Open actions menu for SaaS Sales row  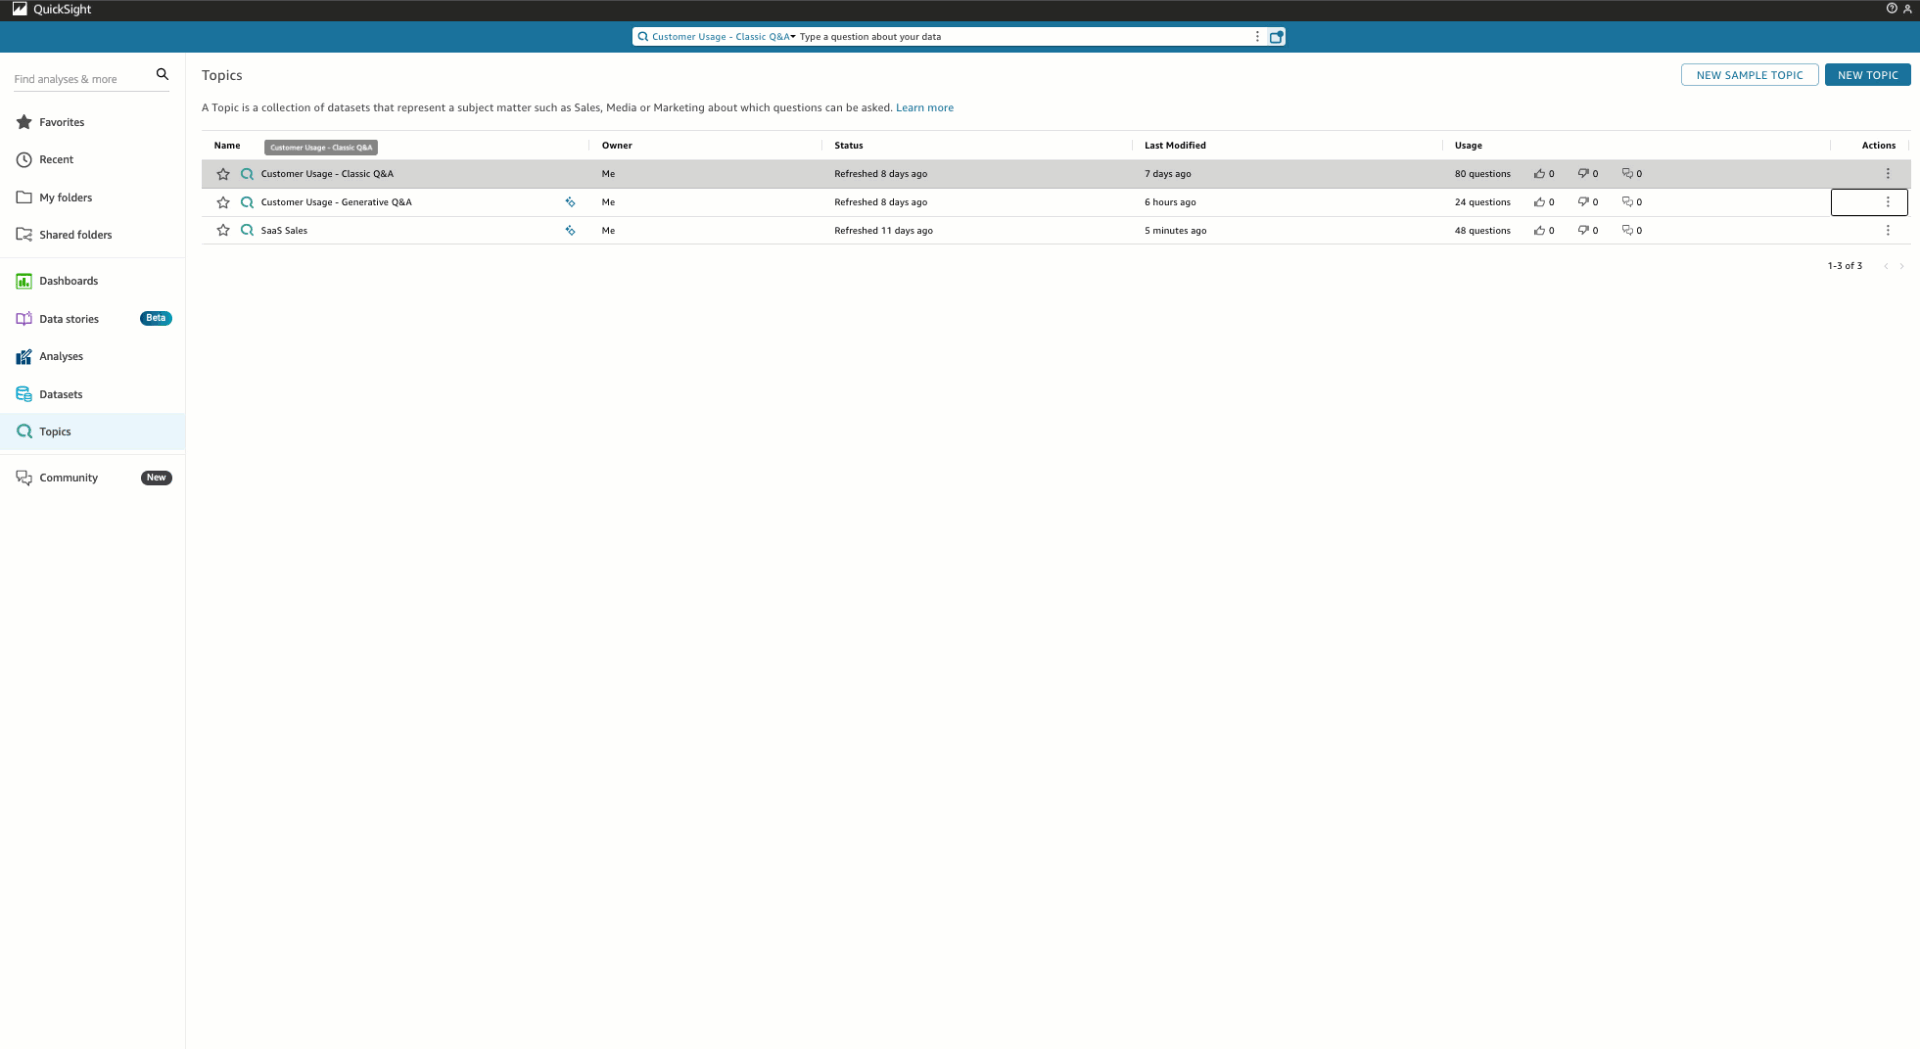1889,230
